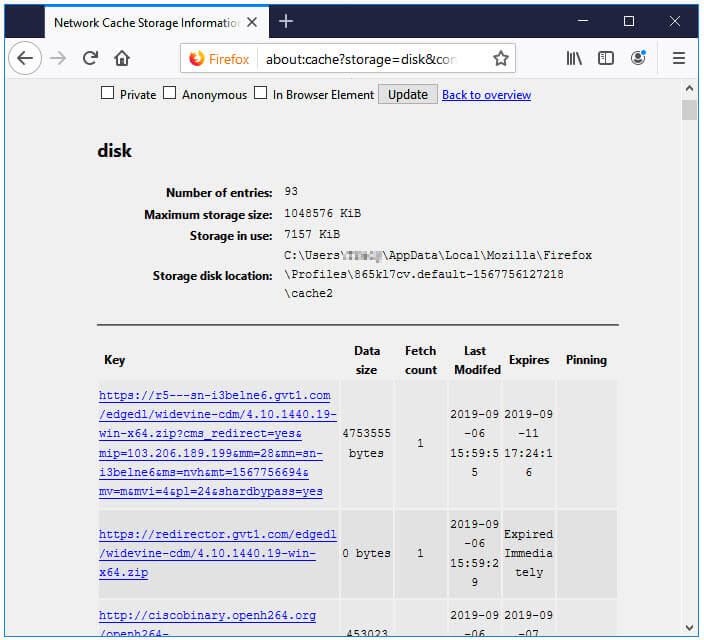Click the vertical scrollbar thumb
704x640 pixels.
(x=689, y=110)
